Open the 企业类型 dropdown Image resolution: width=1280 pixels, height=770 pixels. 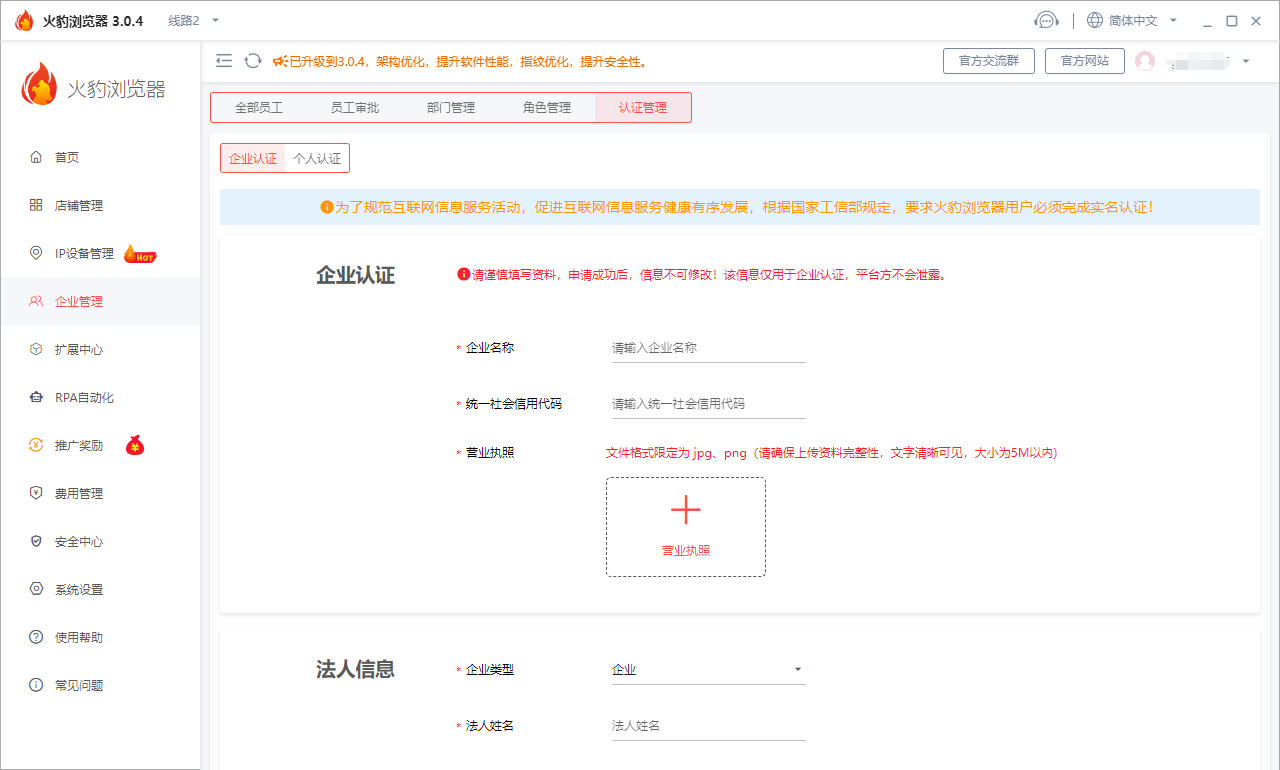707,669
